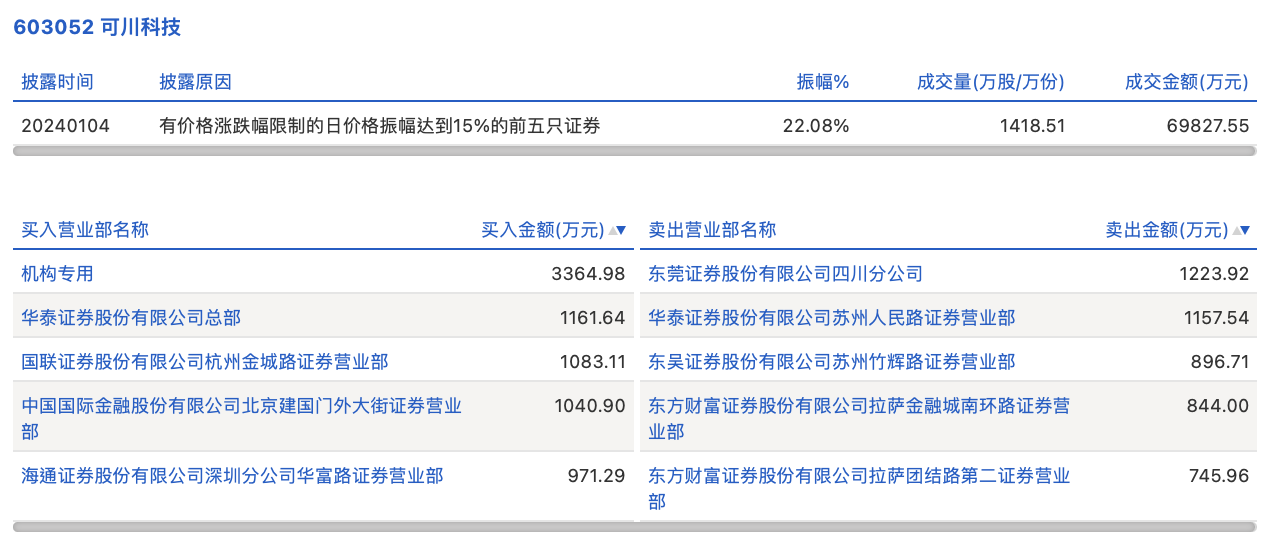Viewport: 1264px width, 548px height.
Task: Click the 卖出营业部名称 column header
Action: point(712,230)
